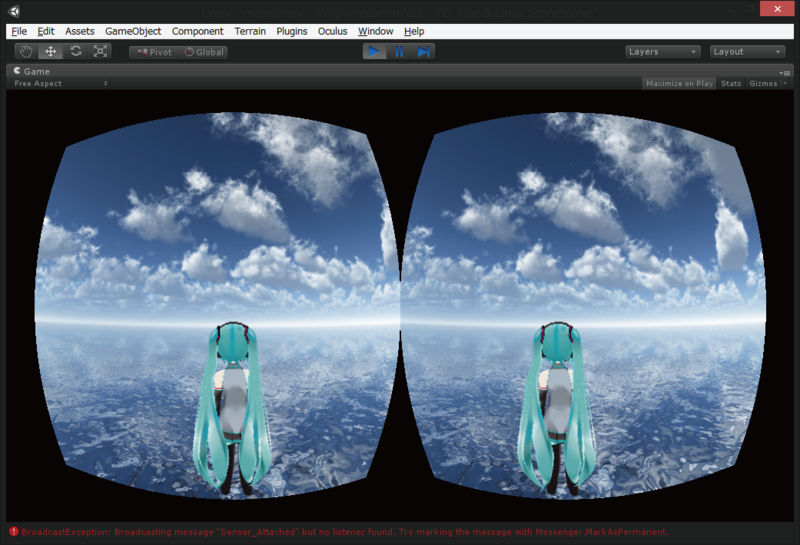800x545 pixels.
Task: Toggle Maximize on Play
Action: (679, 84)
